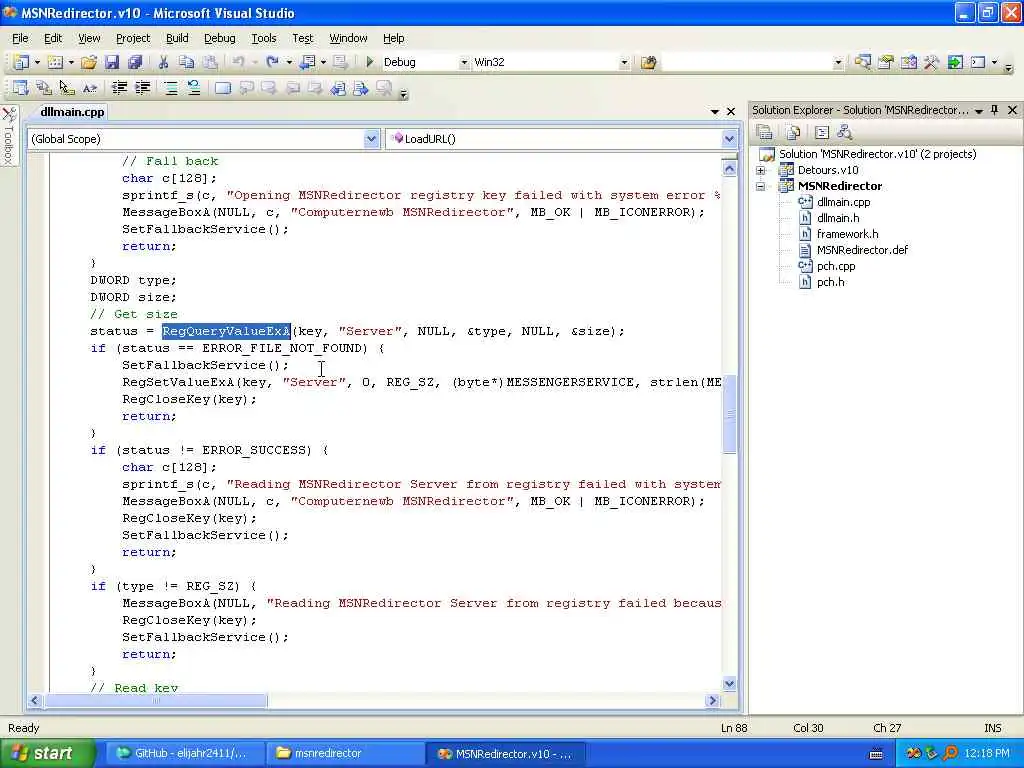Image resolution: width=1024 pixels, height=768 pixels.
Task: Switch to the msnredirector folder taskbar button
Action: click(x=345, y=754)
